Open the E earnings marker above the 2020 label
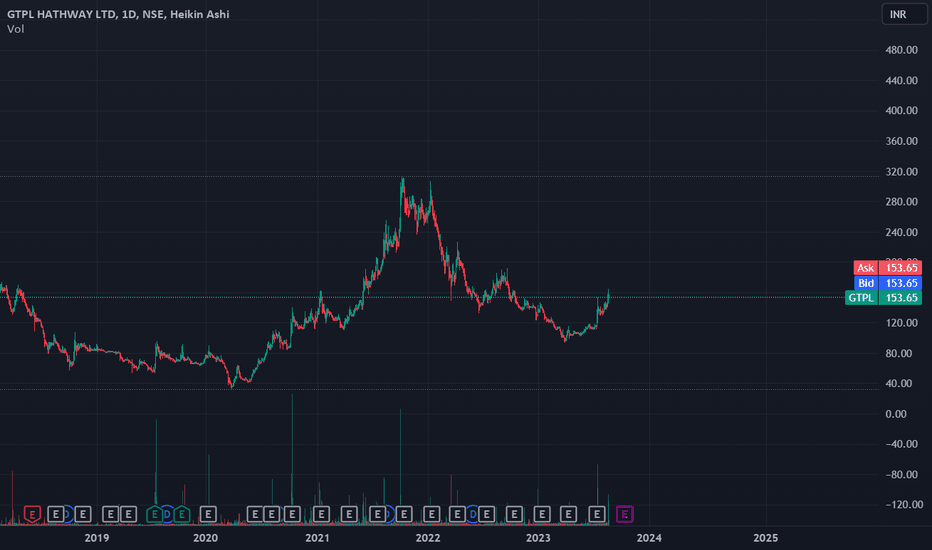This screenshot has height=550, width=932. [x=207, y=514]
